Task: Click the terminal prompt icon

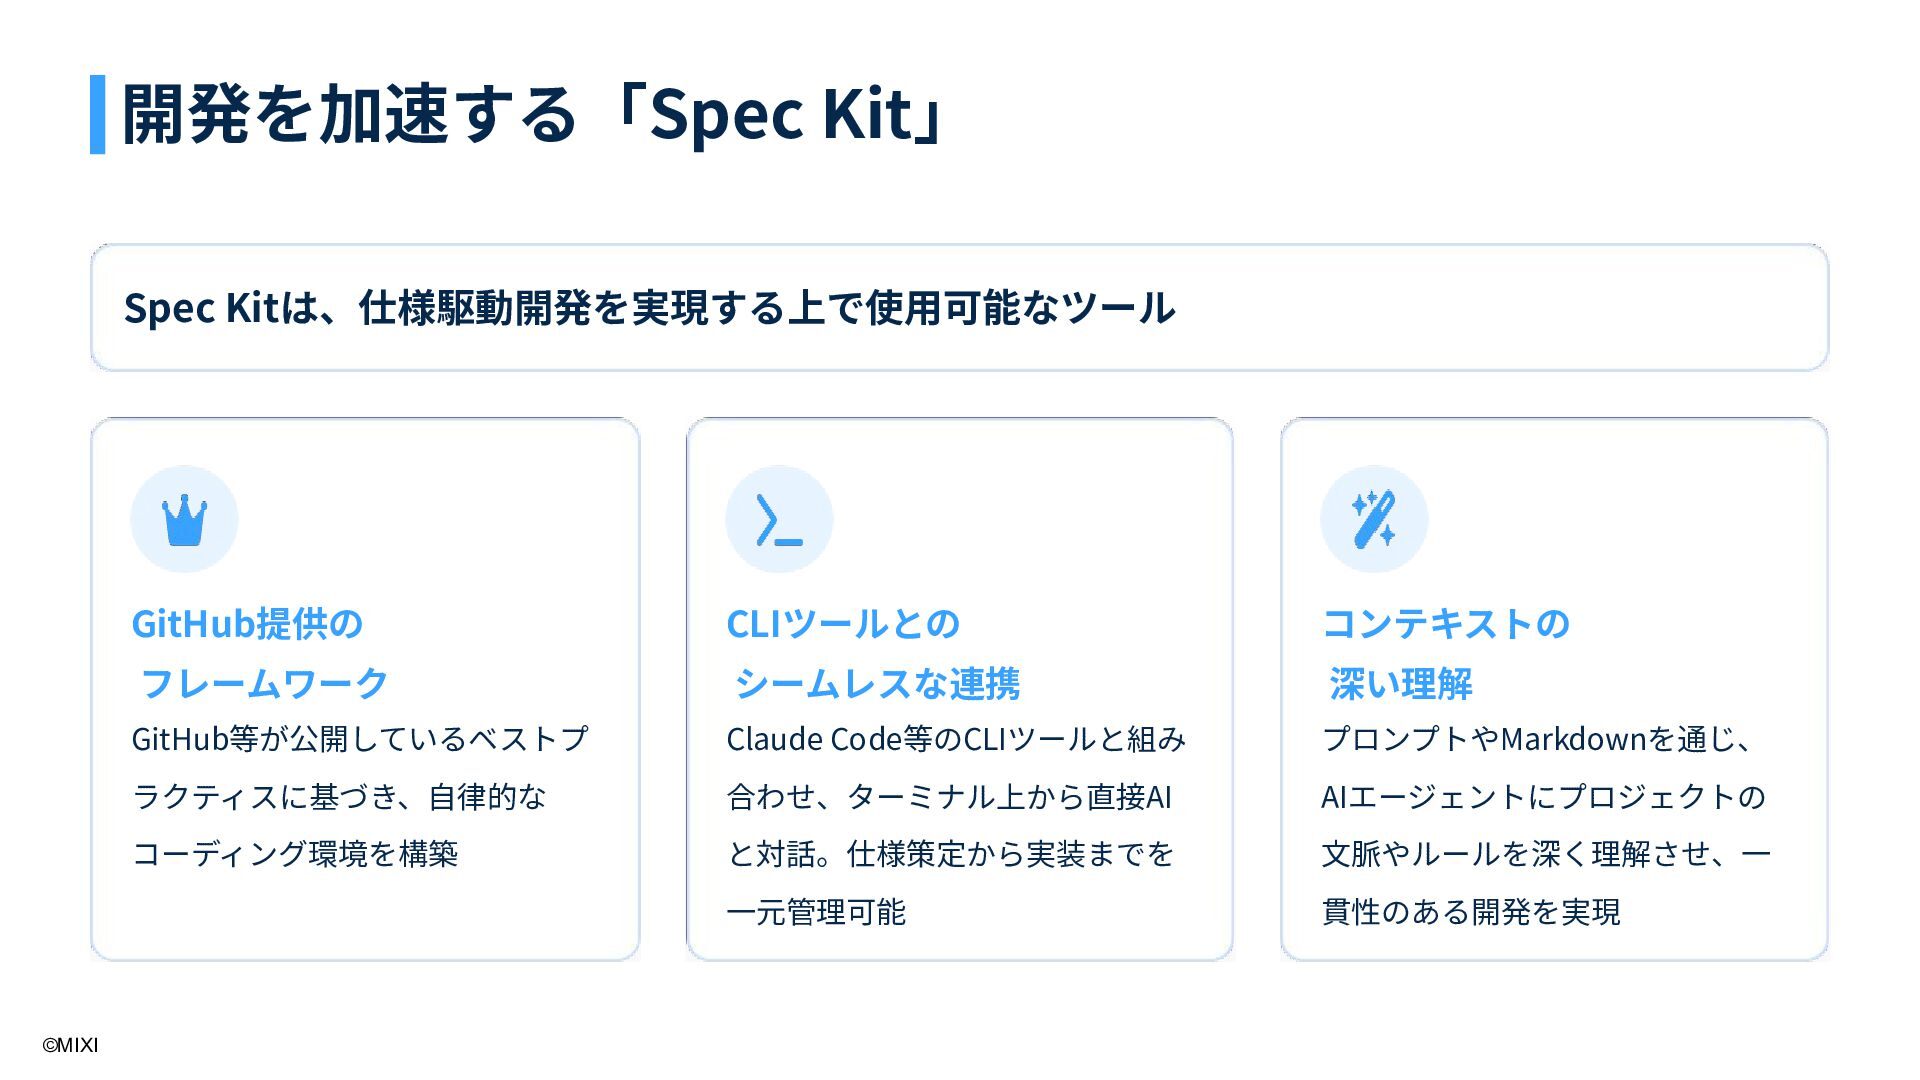Action: click(779, 520)
